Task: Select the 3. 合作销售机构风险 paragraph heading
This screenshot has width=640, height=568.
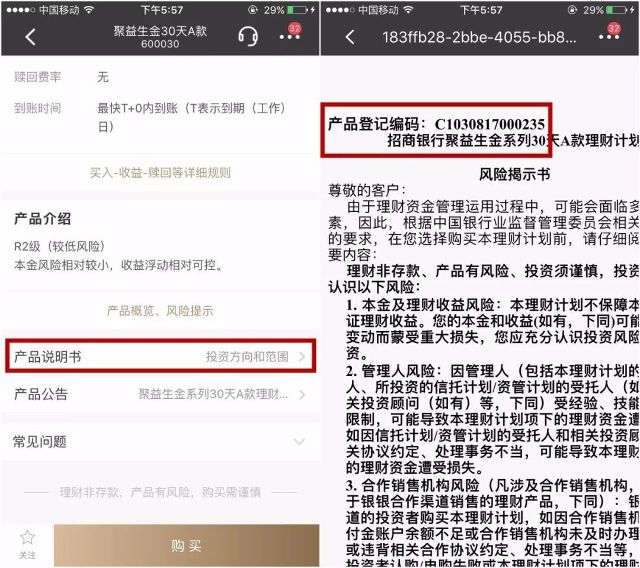Action: pyautogui.click(x=413, y=486)
